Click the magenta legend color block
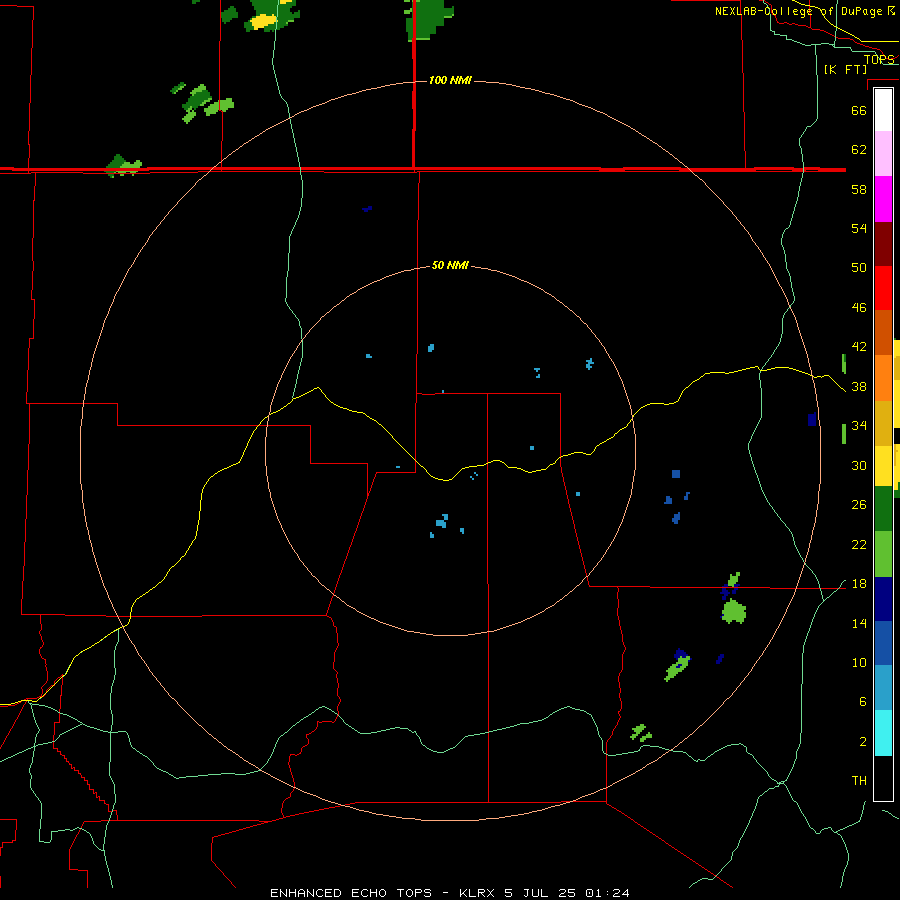The width and height of the screenshot is (900, 900). 883,199
